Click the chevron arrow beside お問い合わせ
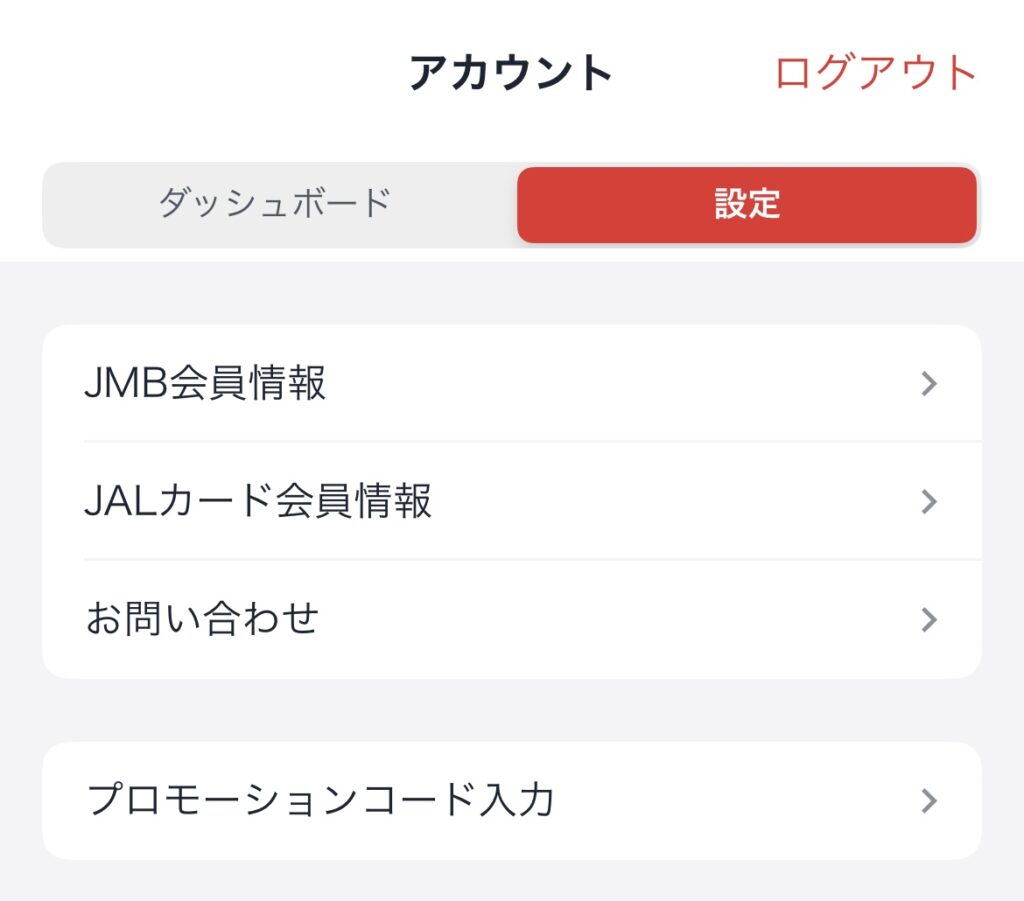 929,620
